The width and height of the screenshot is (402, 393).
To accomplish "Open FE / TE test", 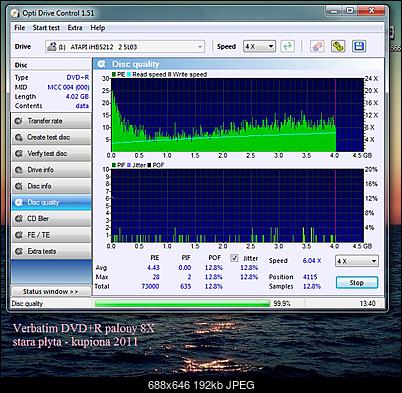I will (x=51, y=235).
